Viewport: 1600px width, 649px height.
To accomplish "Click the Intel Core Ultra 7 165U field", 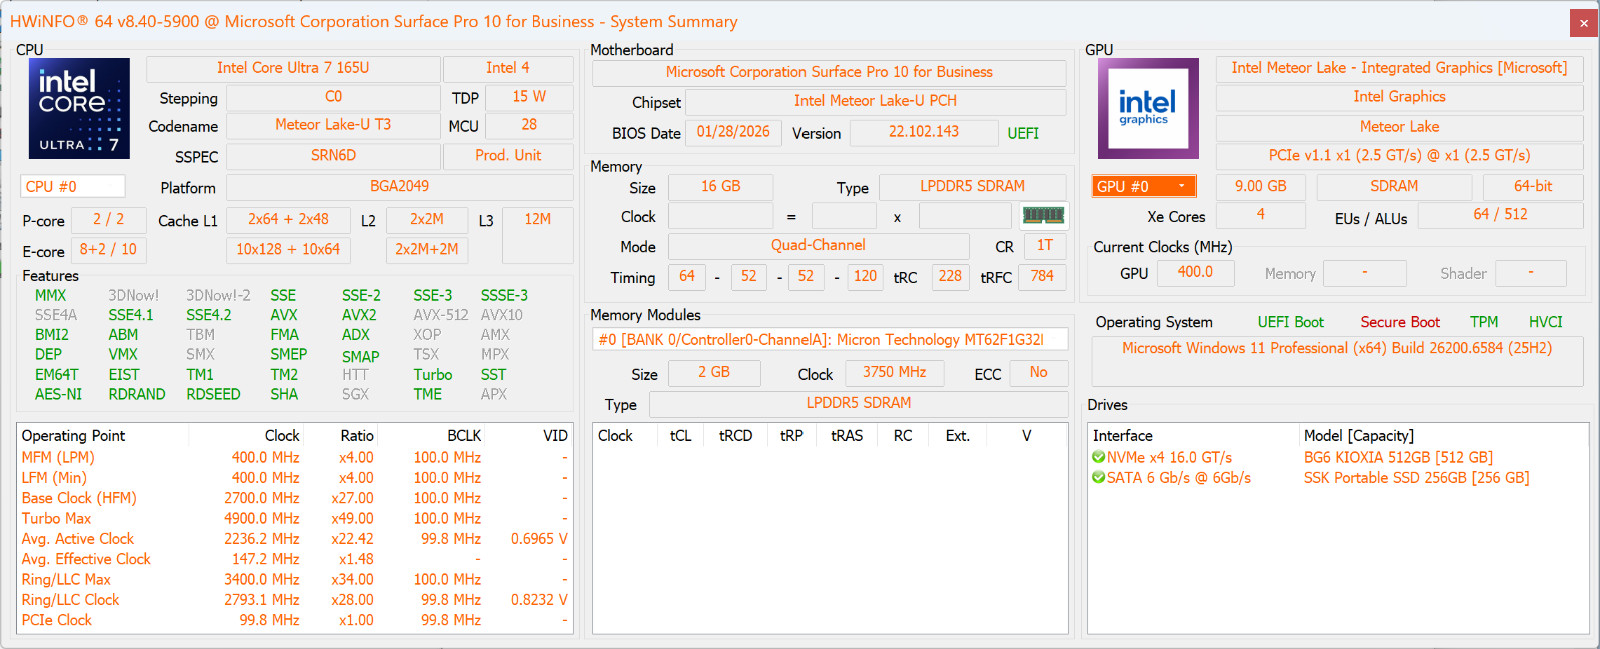I will click(293, 68).
